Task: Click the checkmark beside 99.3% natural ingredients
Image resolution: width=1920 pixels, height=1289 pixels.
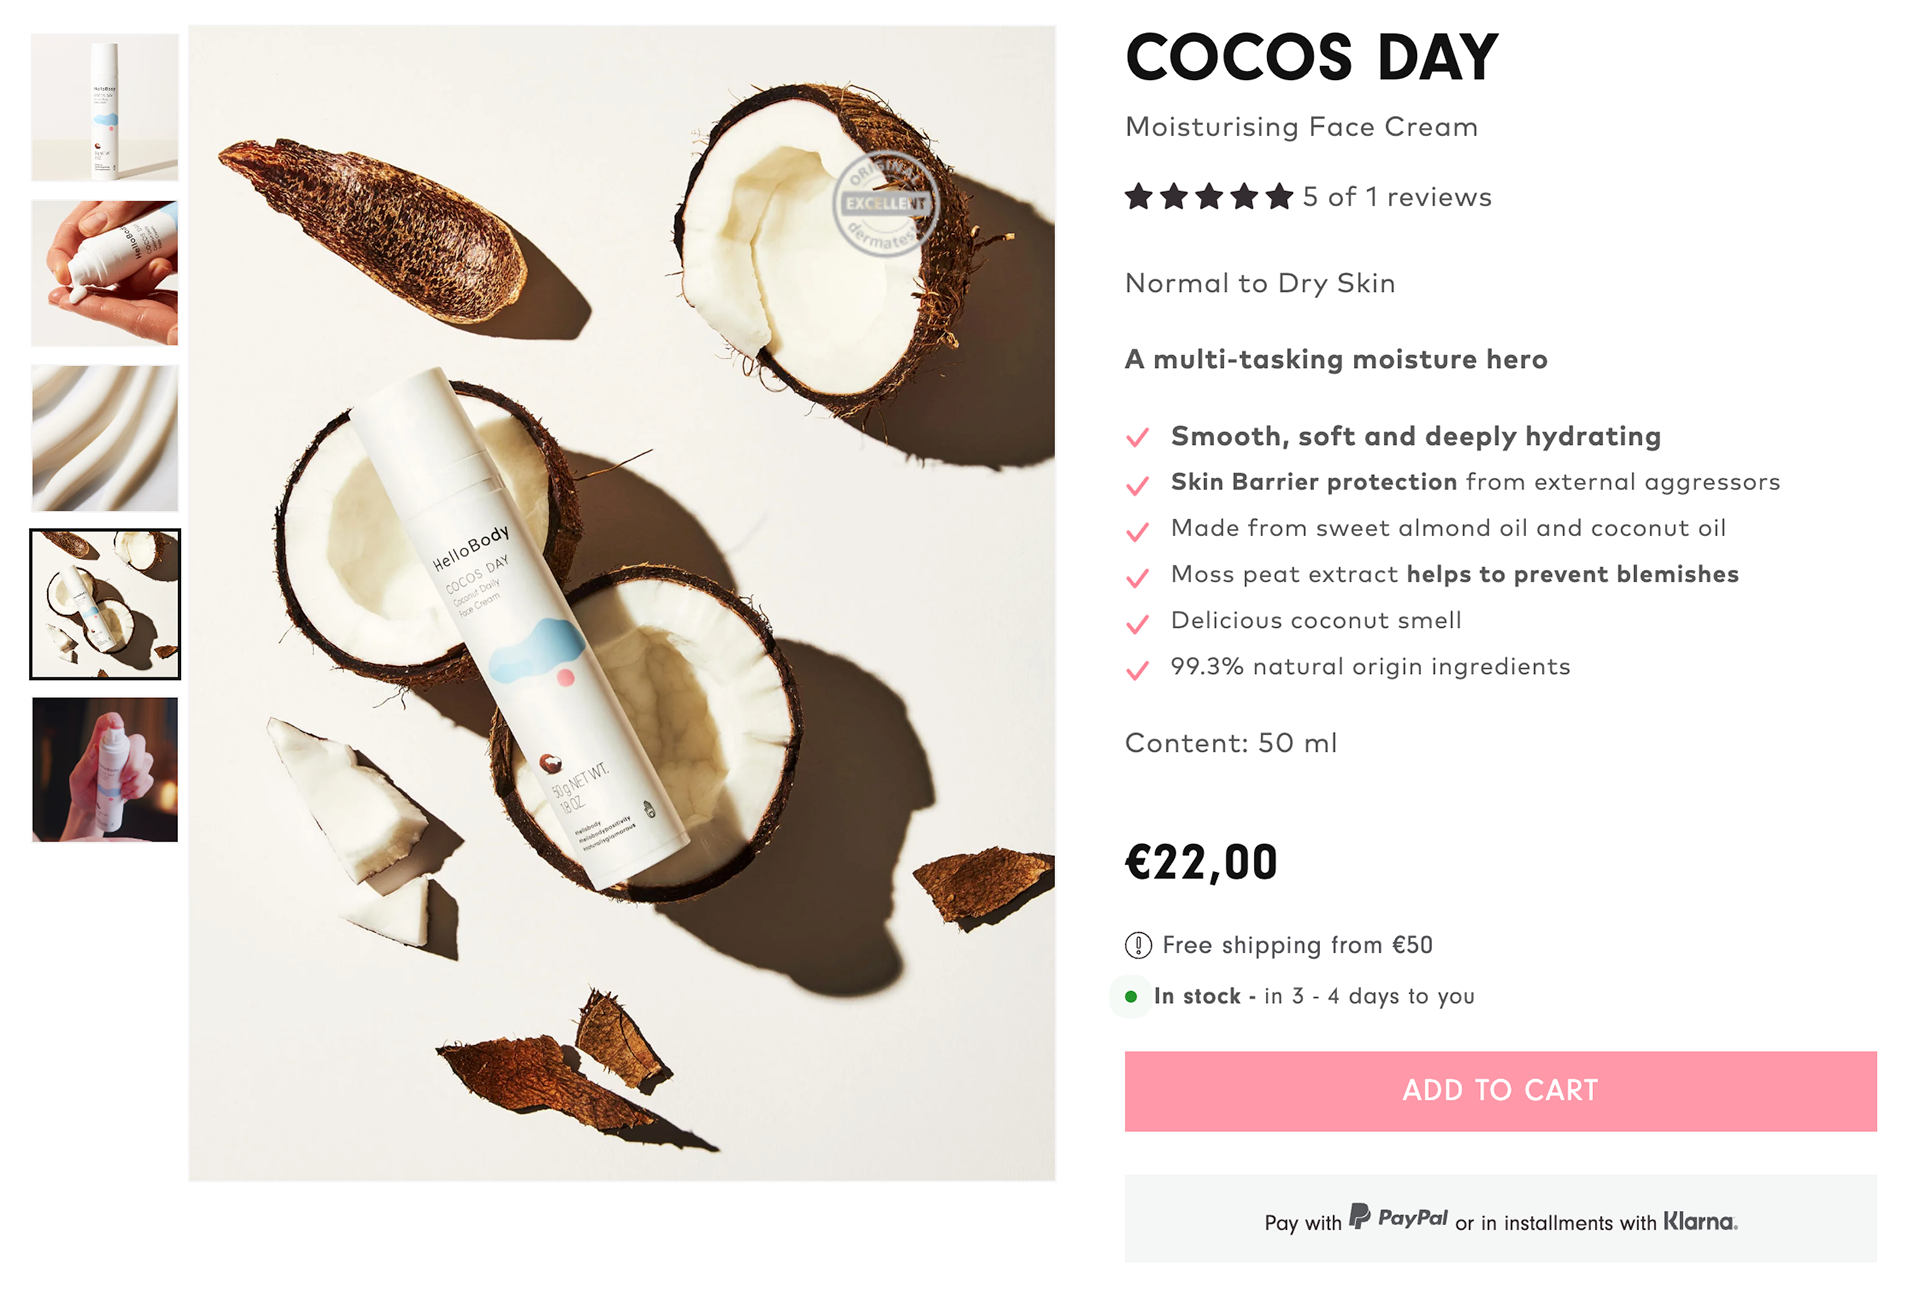Action: point(1137,670)
